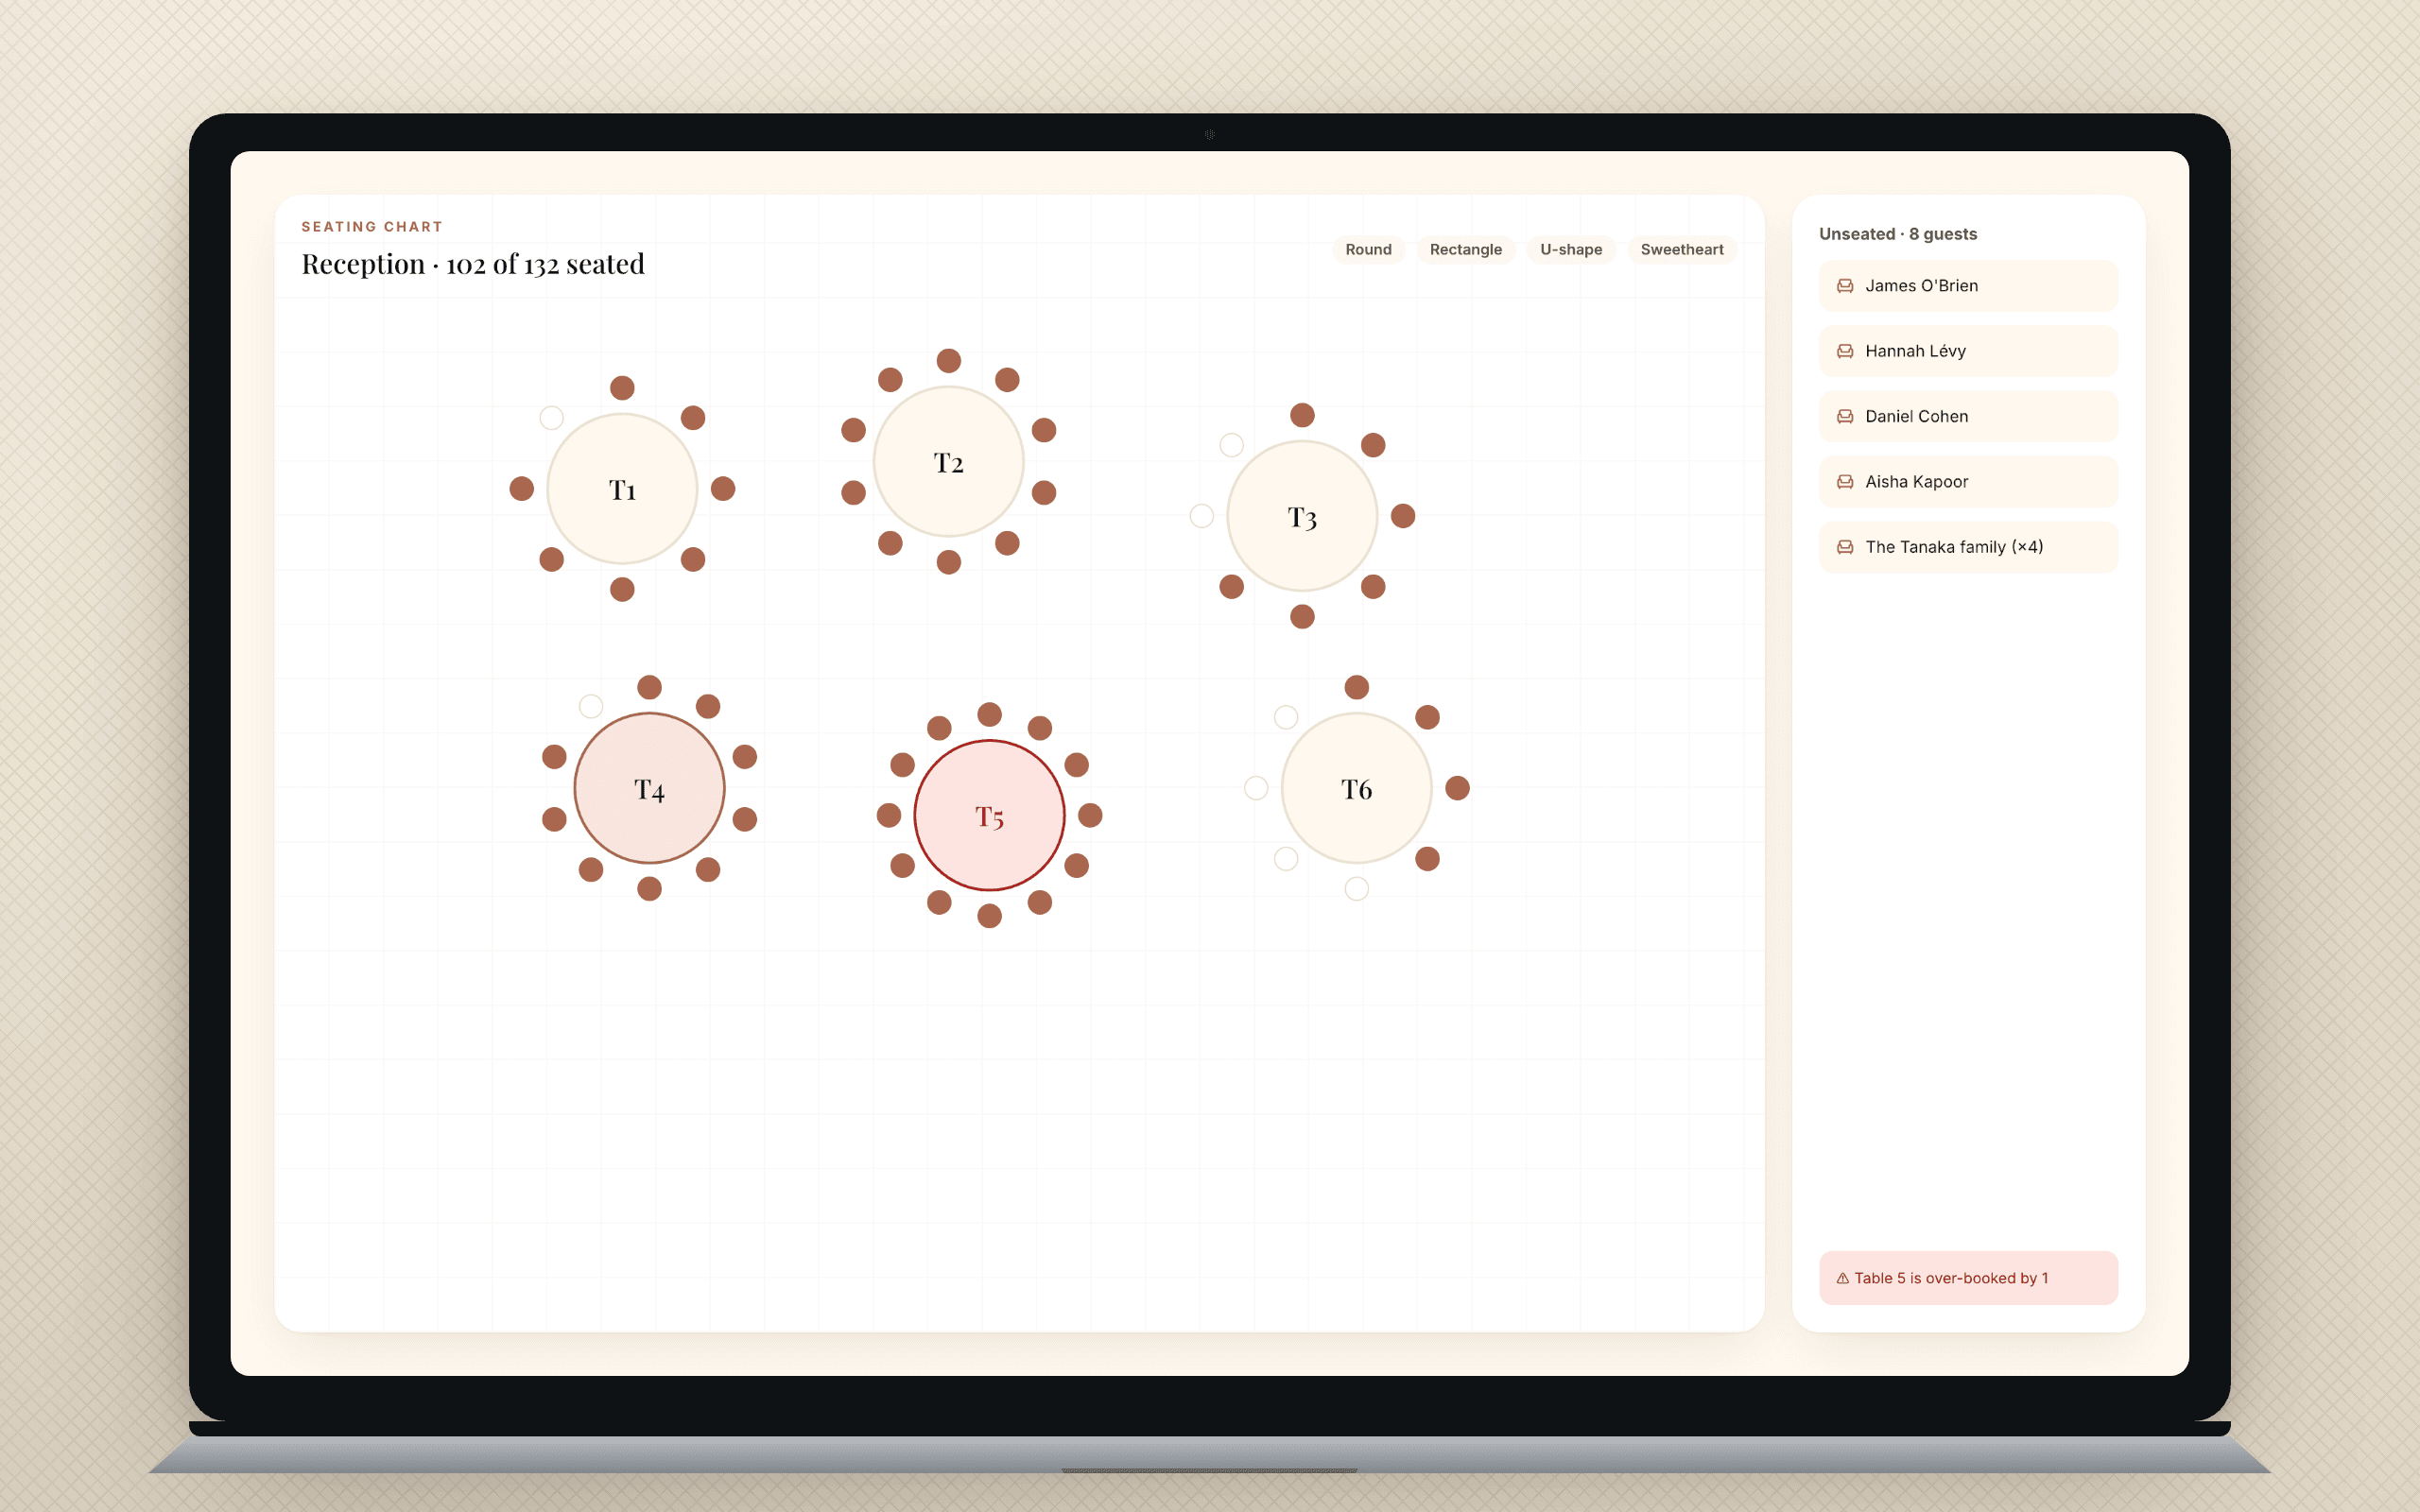2420x1512 pixels.
Task: Select table T6 on the chart
Action: pos(1356,788)
